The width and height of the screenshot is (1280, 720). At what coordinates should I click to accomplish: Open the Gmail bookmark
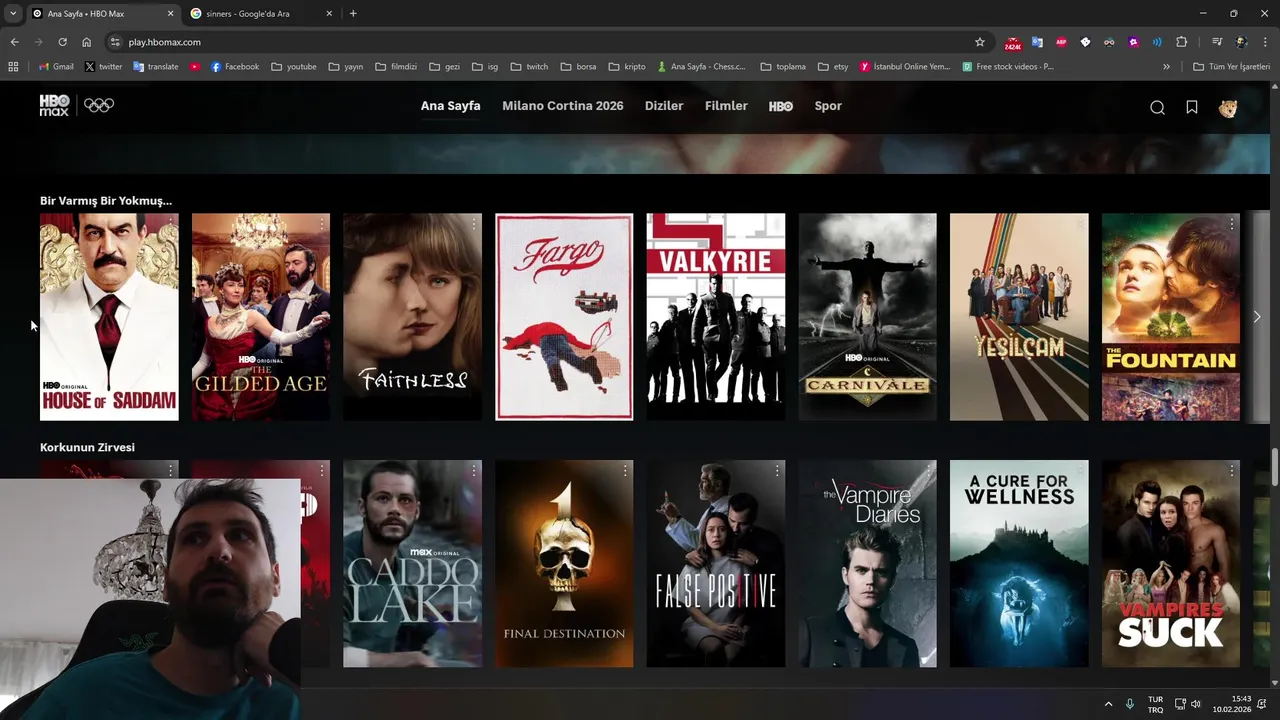click(56, 67)
